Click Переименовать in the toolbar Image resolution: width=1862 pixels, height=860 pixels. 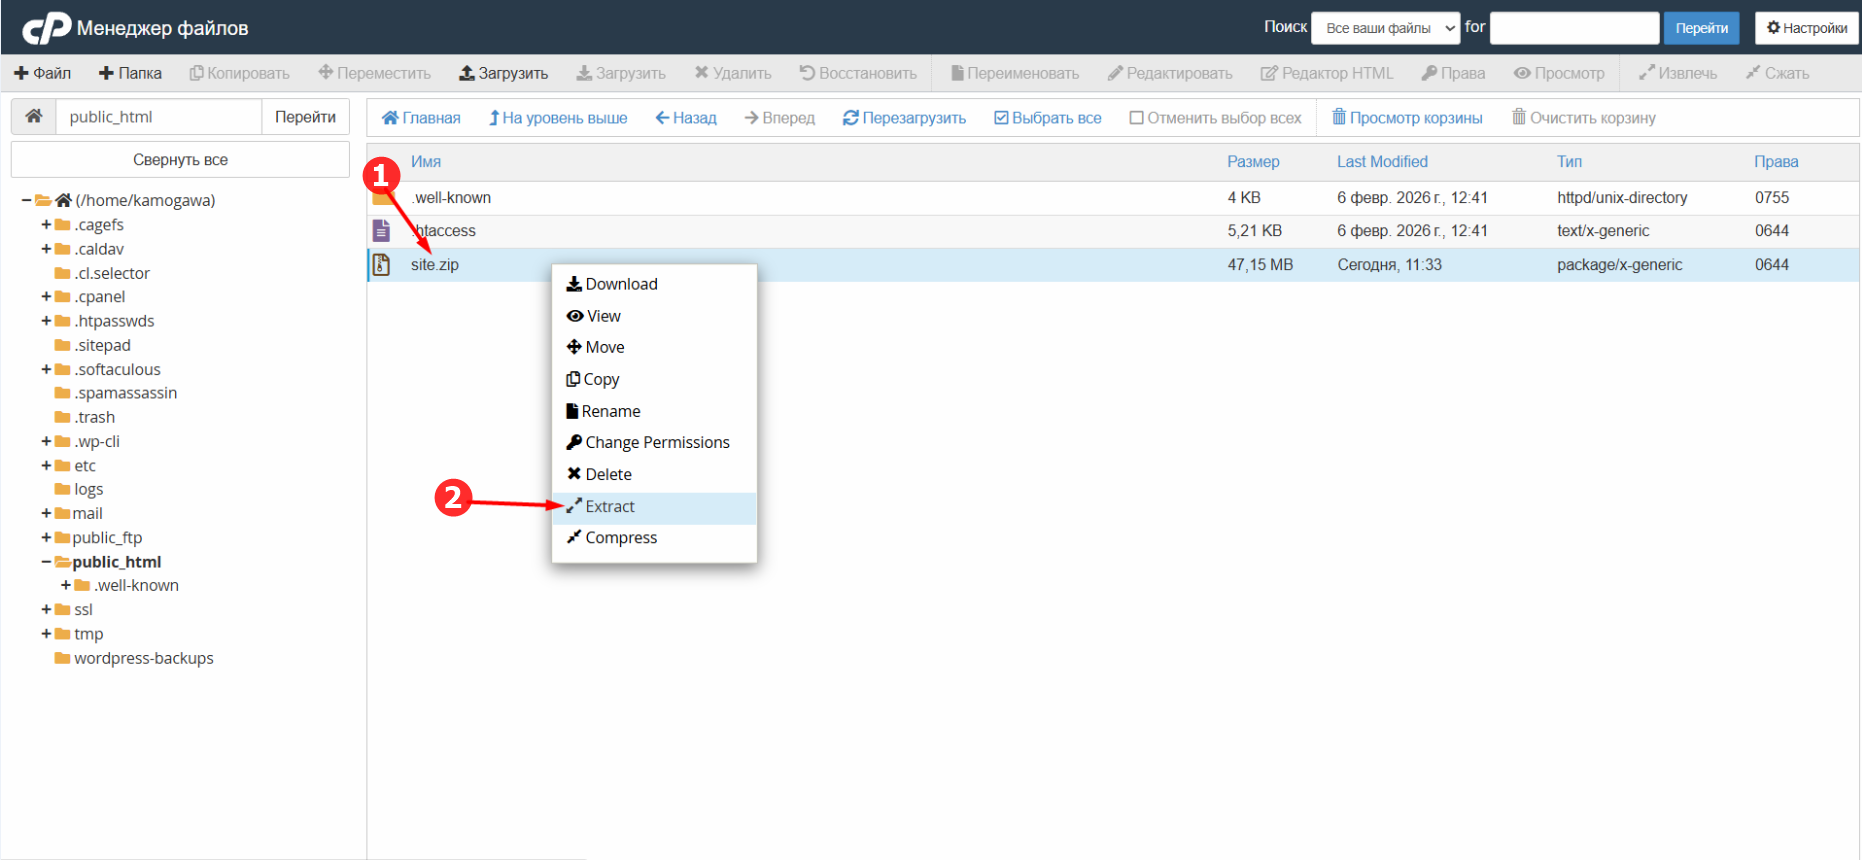(x=1015, y=73)
